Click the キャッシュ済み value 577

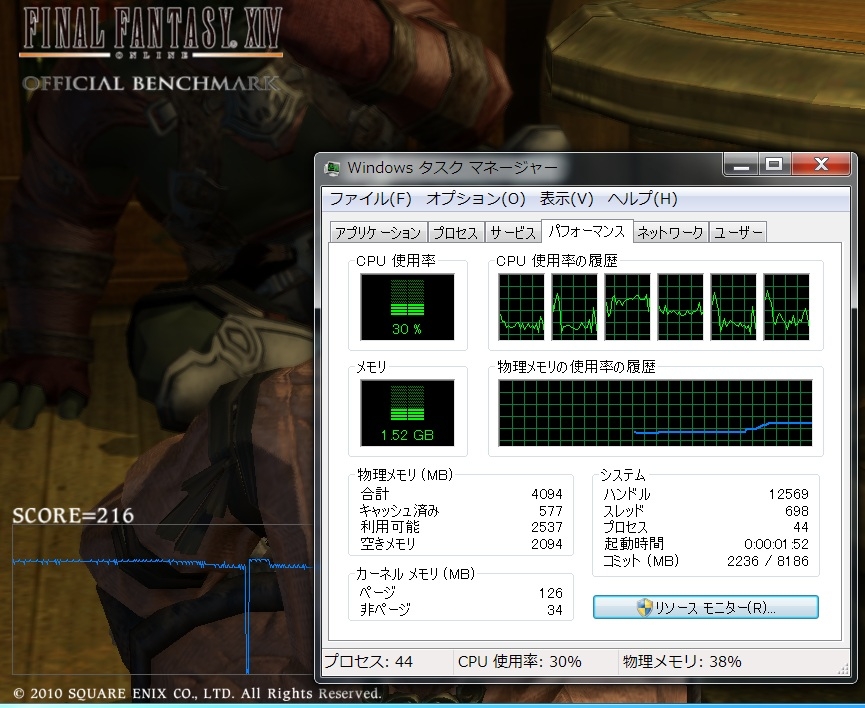point(551,511)
